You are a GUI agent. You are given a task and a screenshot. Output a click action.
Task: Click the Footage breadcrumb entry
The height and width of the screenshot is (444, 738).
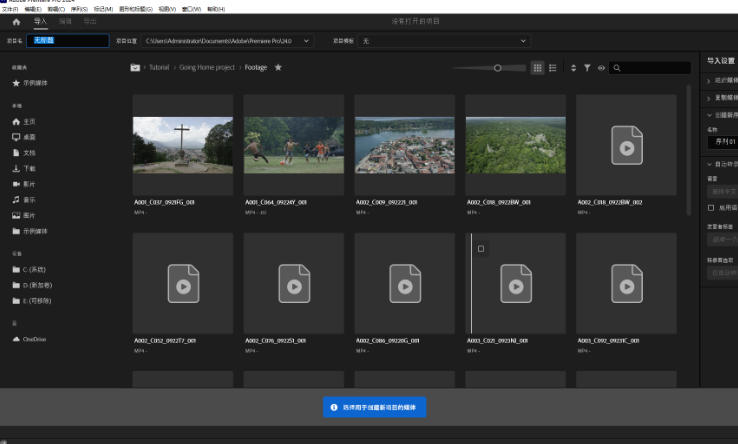(x=256, y=67)
